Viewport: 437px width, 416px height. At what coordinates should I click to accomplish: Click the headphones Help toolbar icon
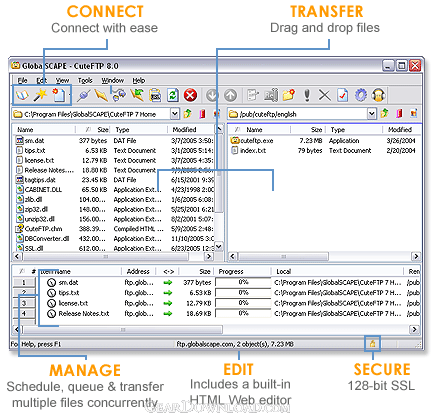point(379,96)
